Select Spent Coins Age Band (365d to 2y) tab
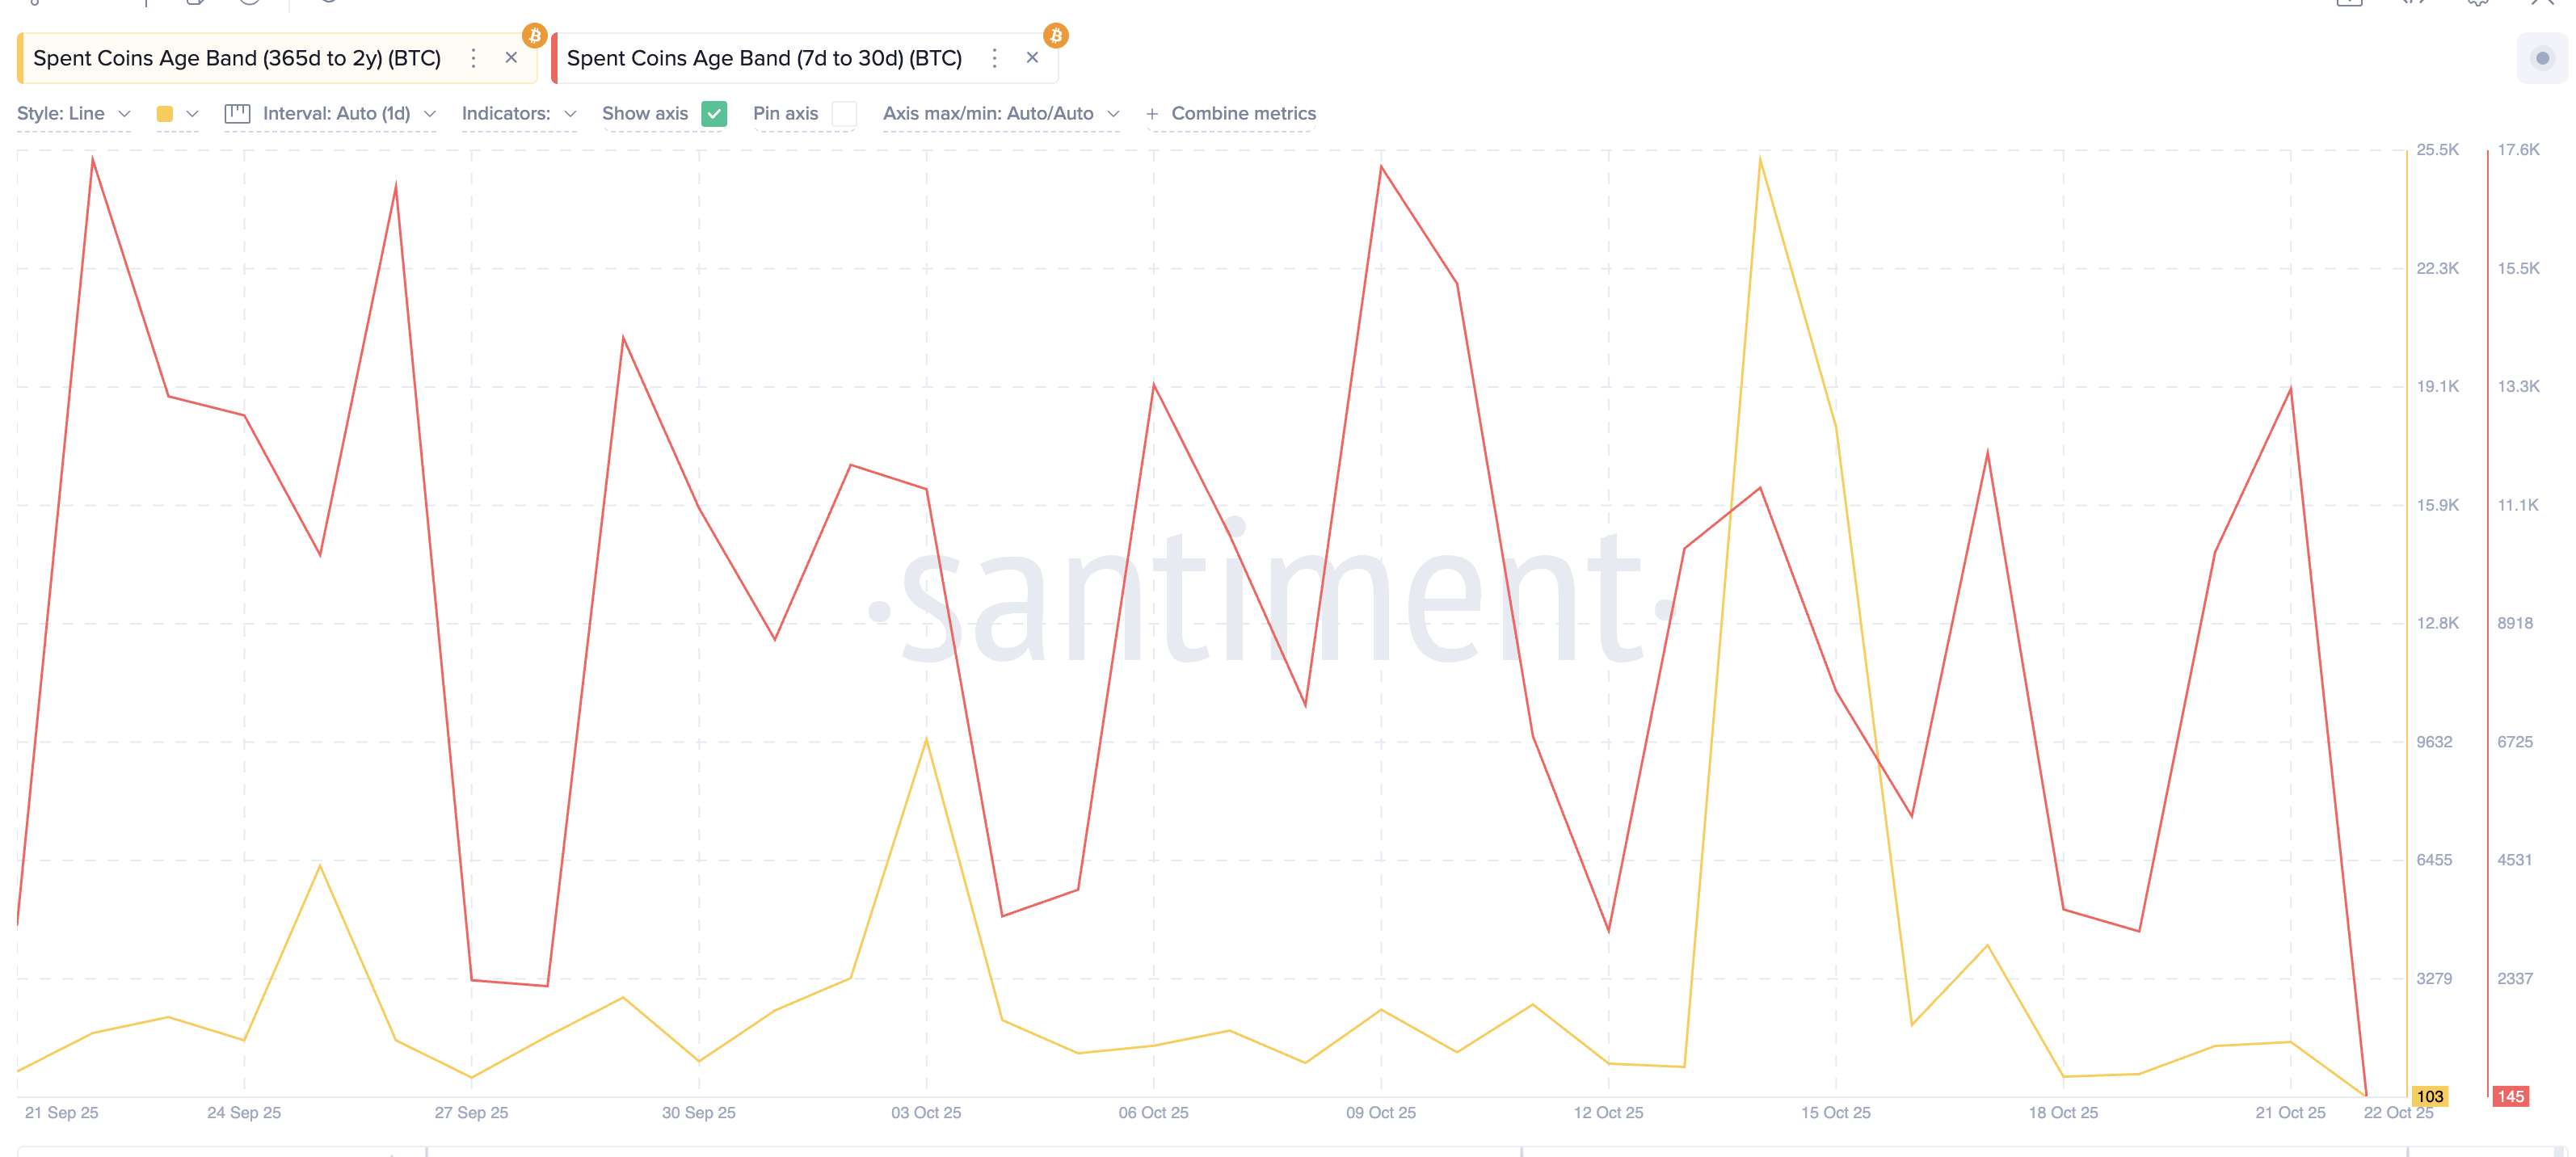This screenshot has height=1157, width=2576. (237, 58)
